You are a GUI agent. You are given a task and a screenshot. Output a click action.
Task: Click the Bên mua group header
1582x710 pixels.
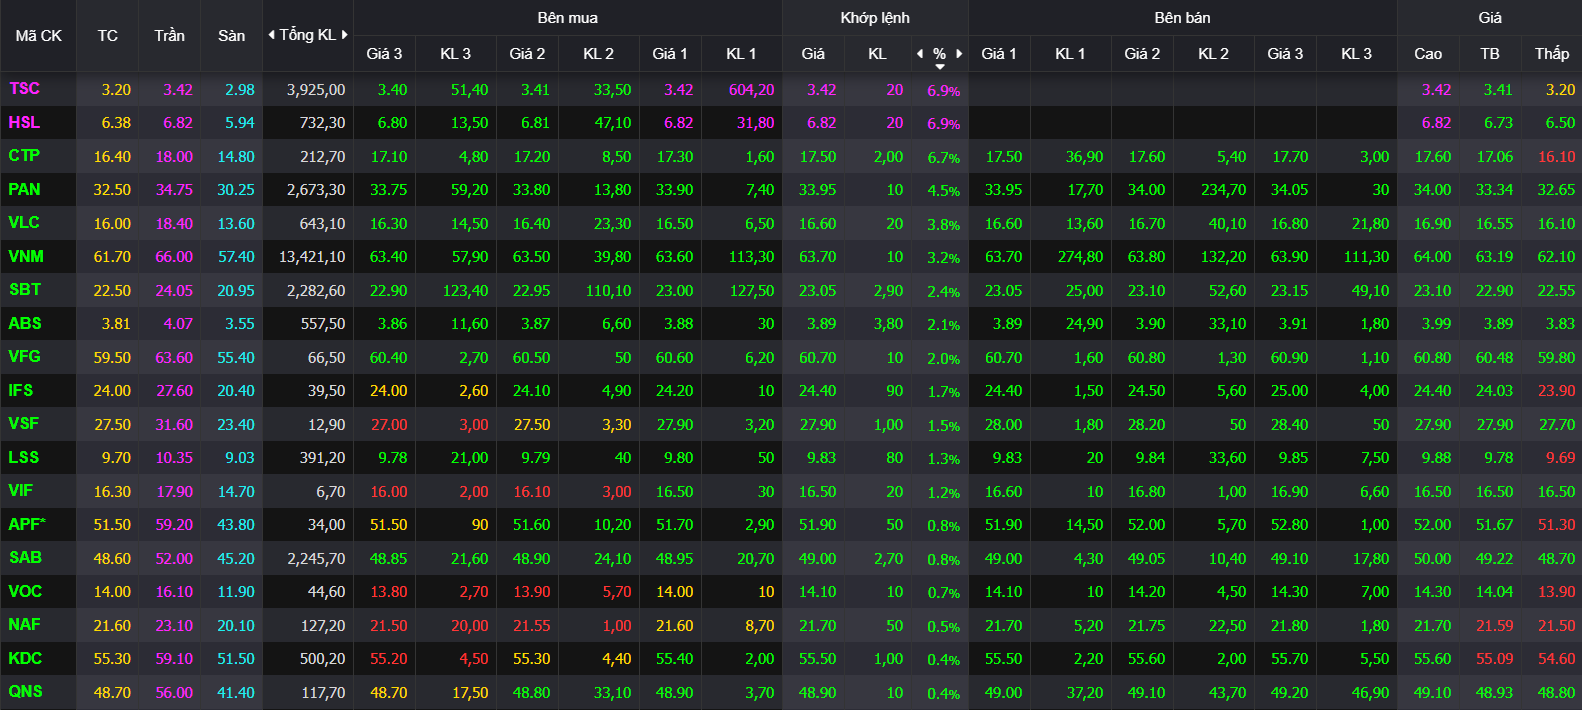point(568,18)
